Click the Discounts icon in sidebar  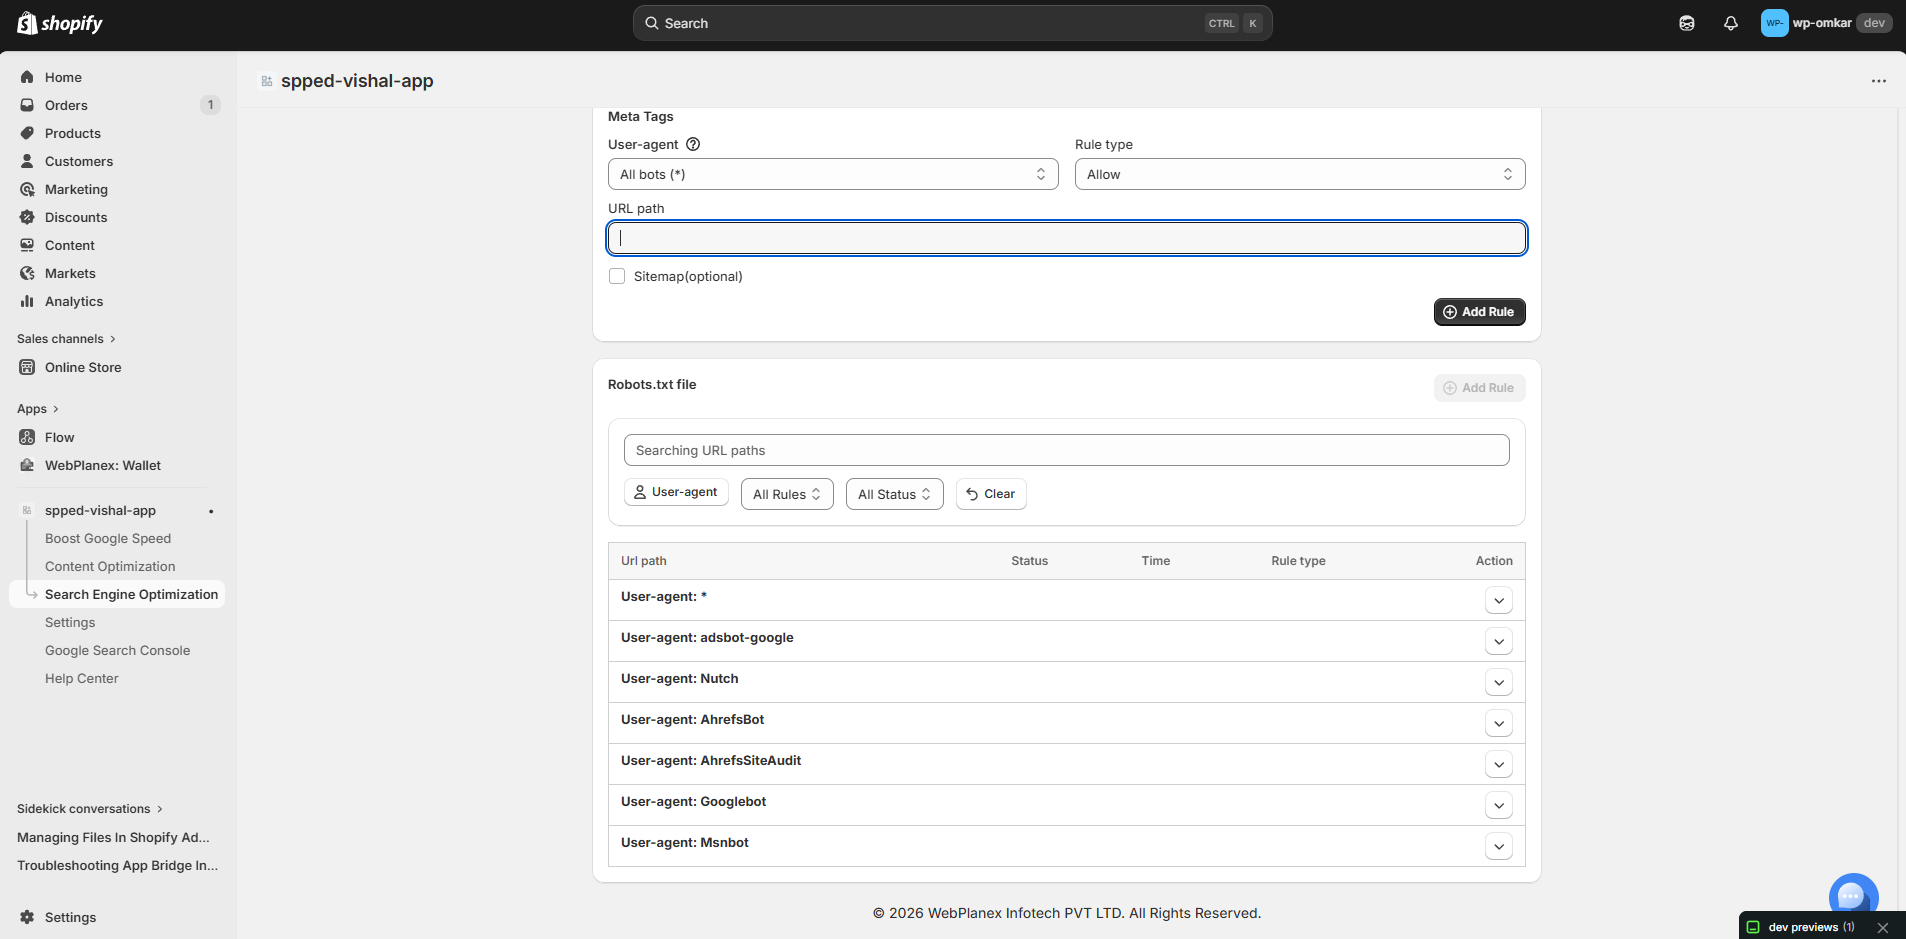click(27, 217)
